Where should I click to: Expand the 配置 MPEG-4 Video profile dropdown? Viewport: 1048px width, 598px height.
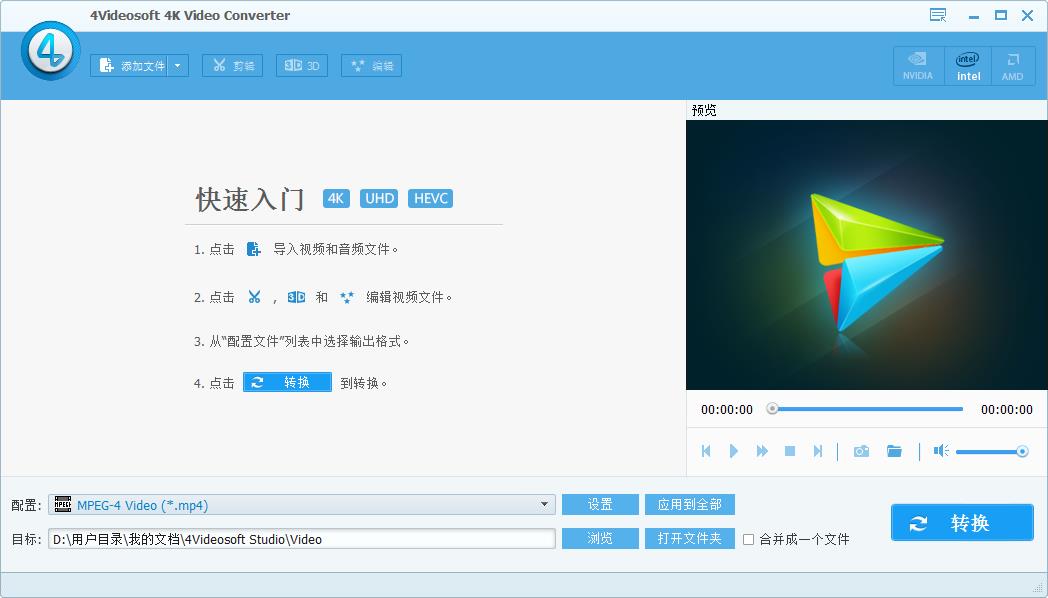click(x=545, y=505)
